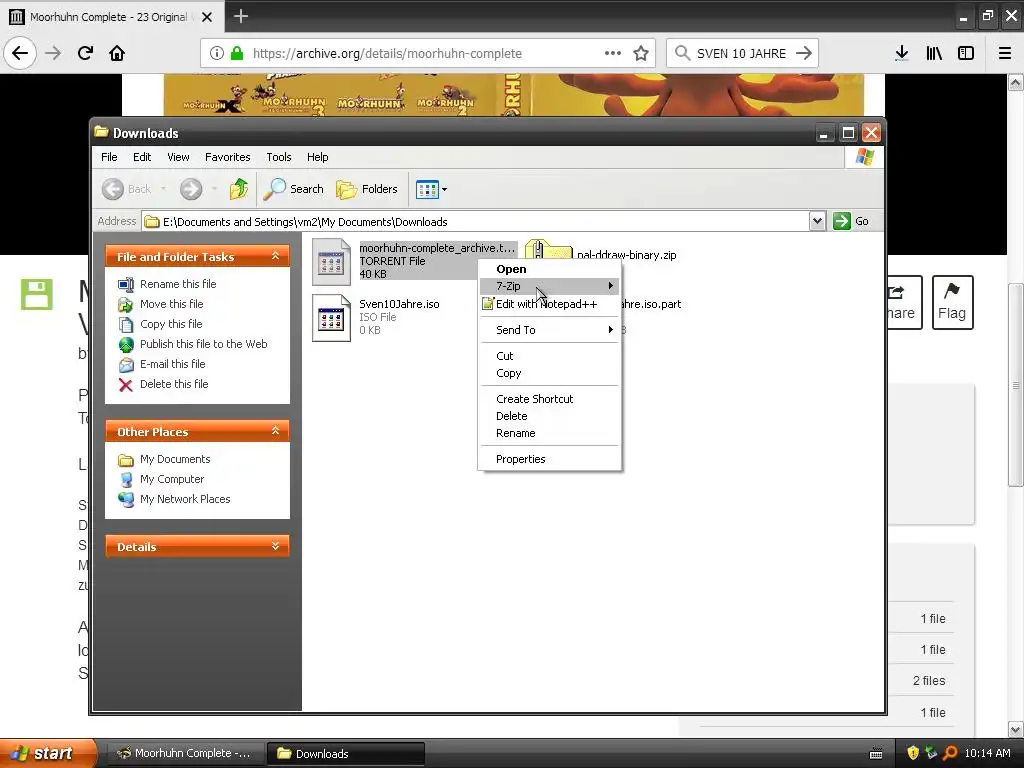Switch to Moorhuhn Complete taskbar item
This screenshot has height=768, width=1024.
pos(185,753)
